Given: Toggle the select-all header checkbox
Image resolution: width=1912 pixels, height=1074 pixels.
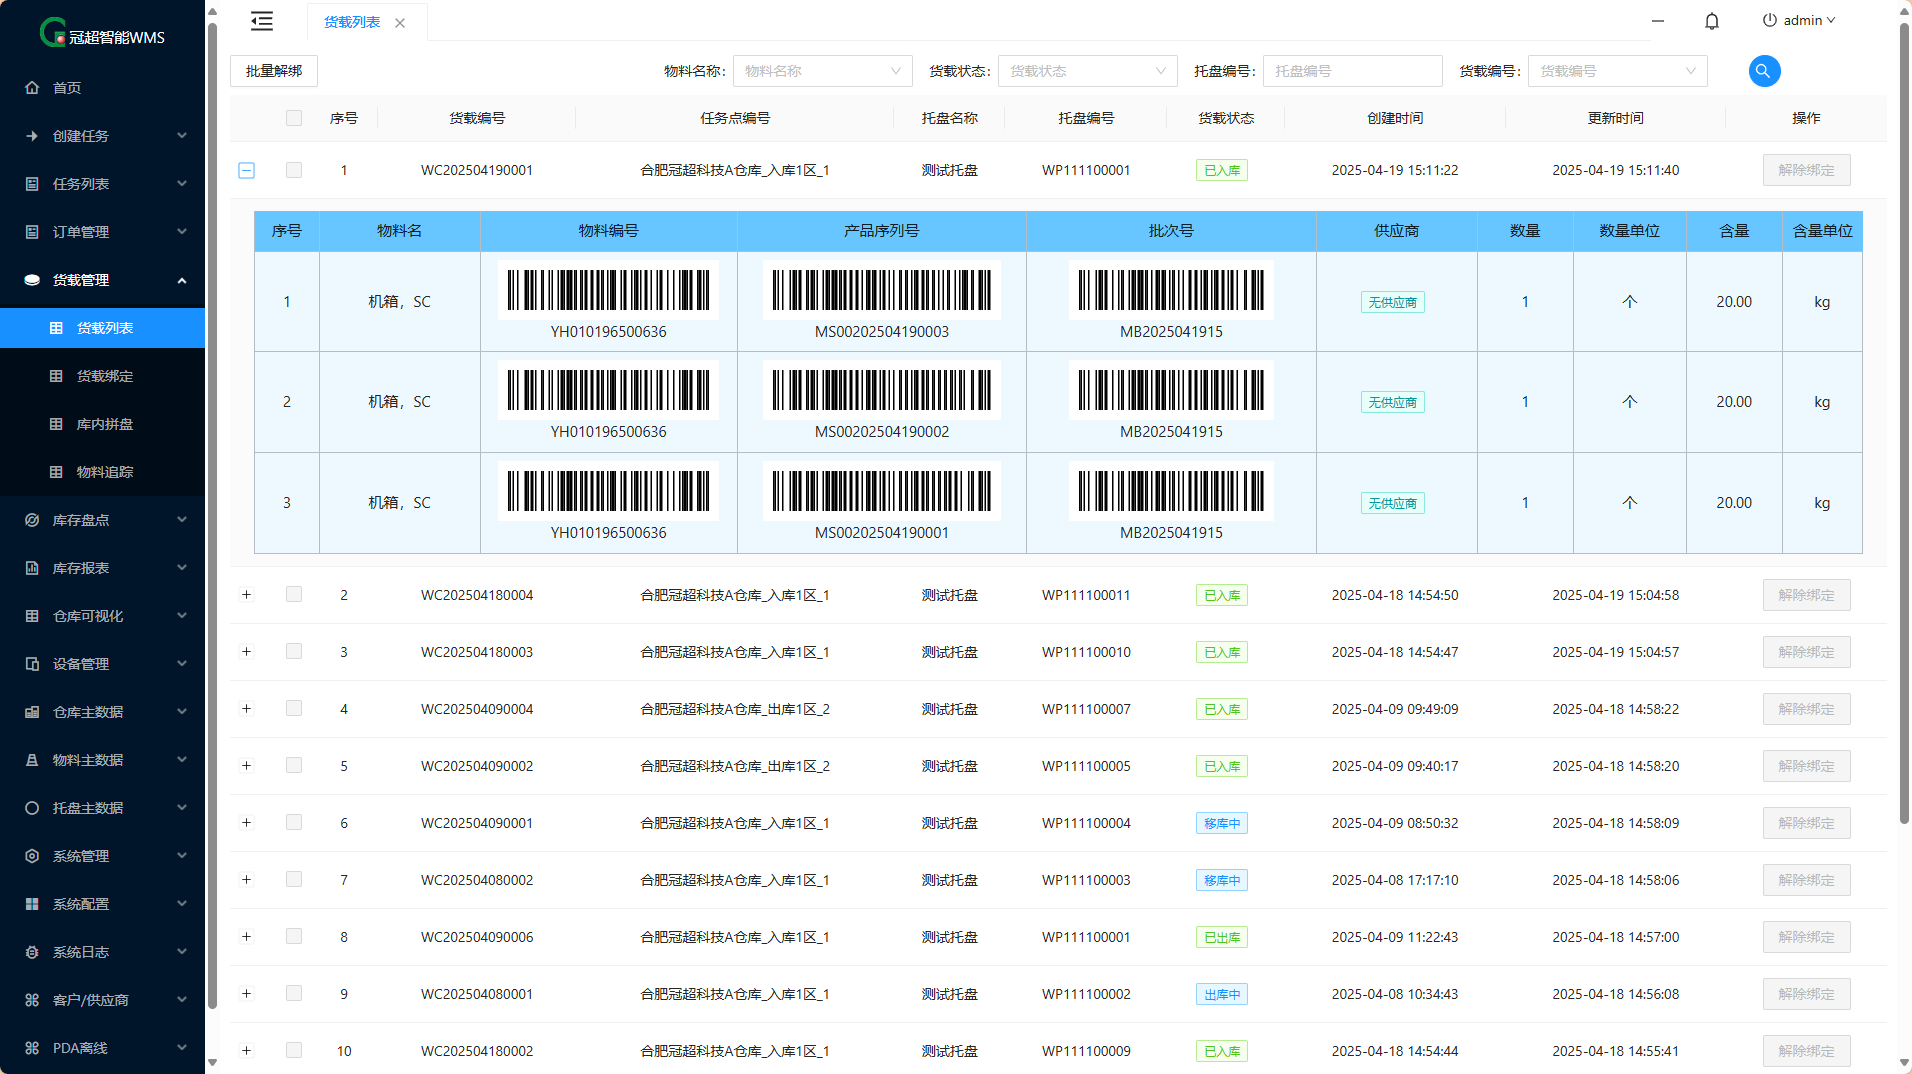Looking at the screenshot, I should (x=294, y=118).
